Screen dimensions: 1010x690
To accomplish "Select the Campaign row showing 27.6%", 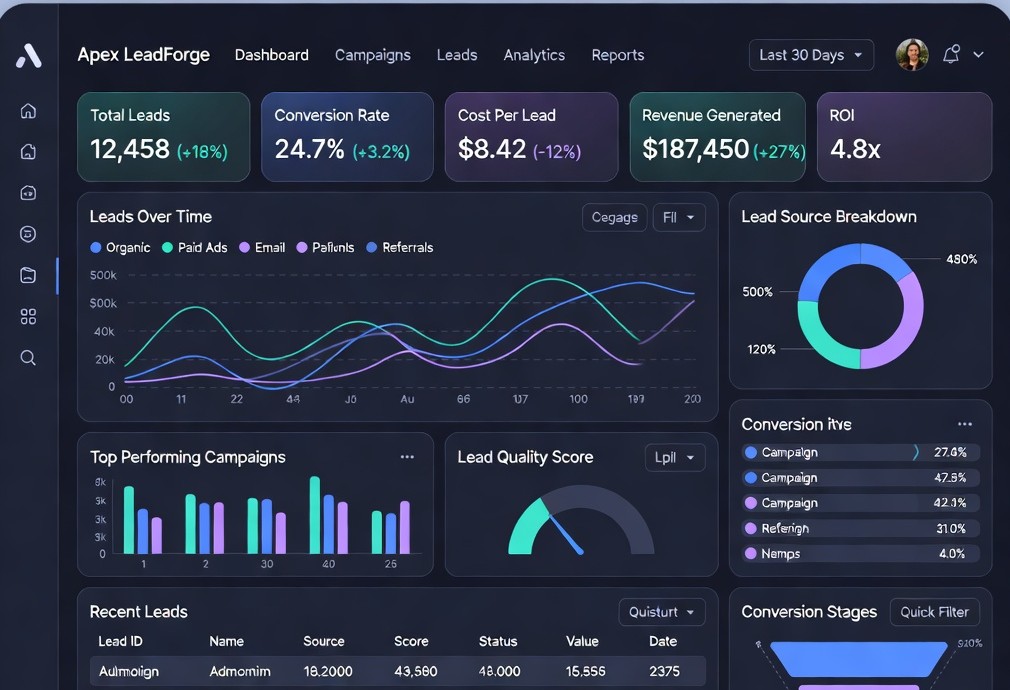I will pos(861,452).
